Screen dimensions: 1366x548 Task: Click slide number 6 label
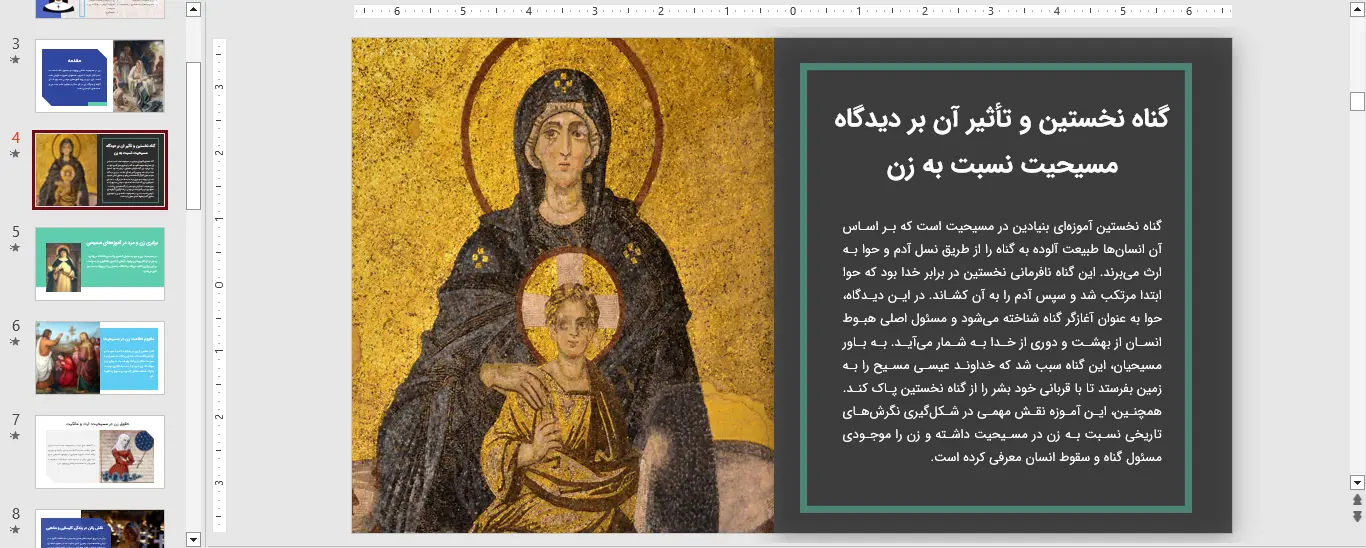[15, 326]
